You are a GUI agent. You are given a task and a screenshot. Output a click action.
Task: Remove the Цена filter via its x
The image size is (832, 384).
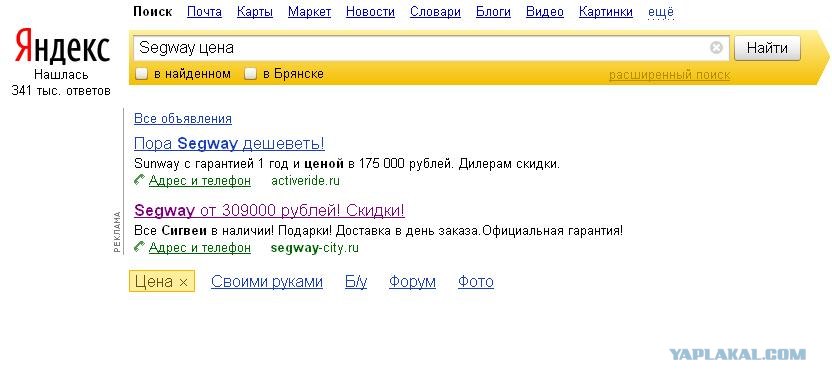[183, 283]
